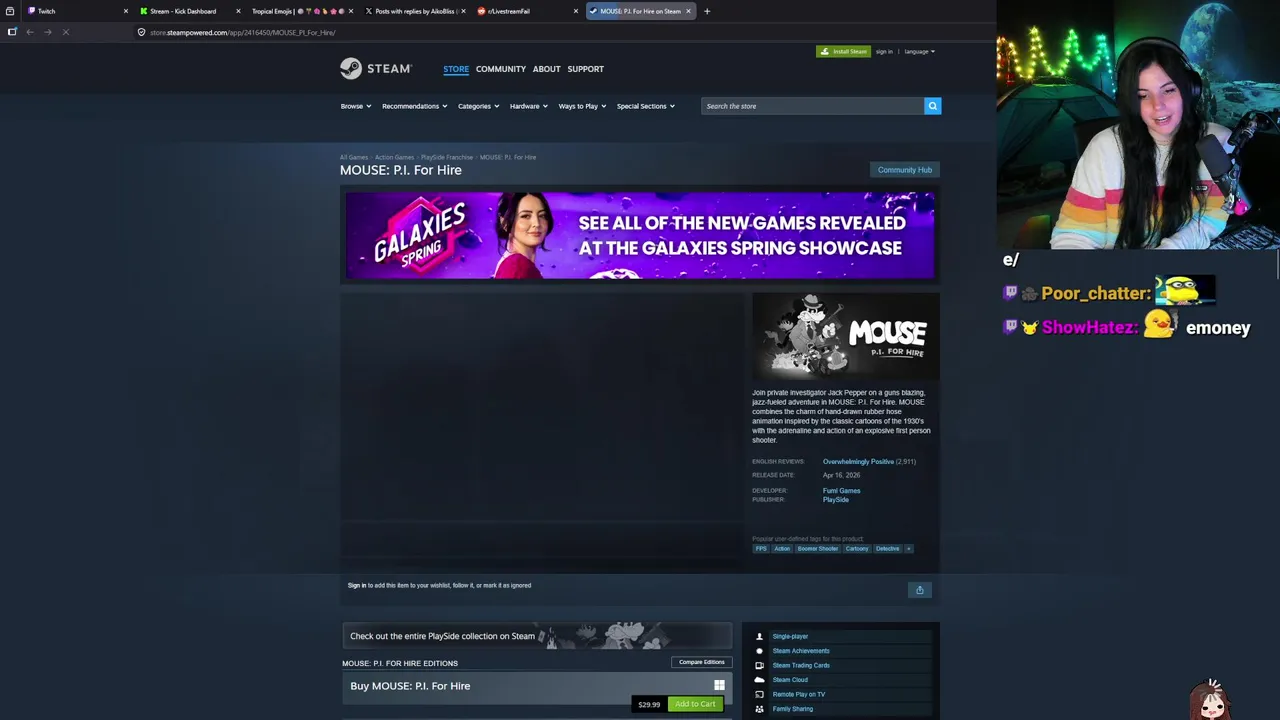Click the plus button to add tags

(908, 549)
